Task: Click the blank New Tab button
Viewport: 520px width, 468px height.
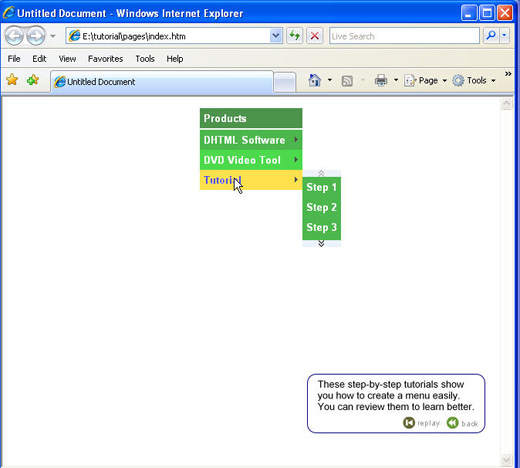Action: click(285, 82)
